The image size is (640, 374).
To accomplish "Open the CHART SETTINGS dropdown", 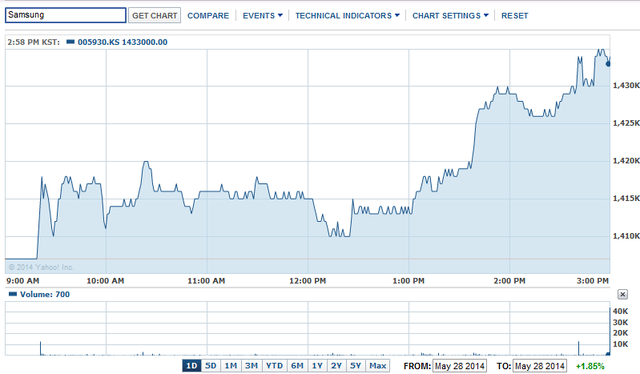I will coord(450,16).
